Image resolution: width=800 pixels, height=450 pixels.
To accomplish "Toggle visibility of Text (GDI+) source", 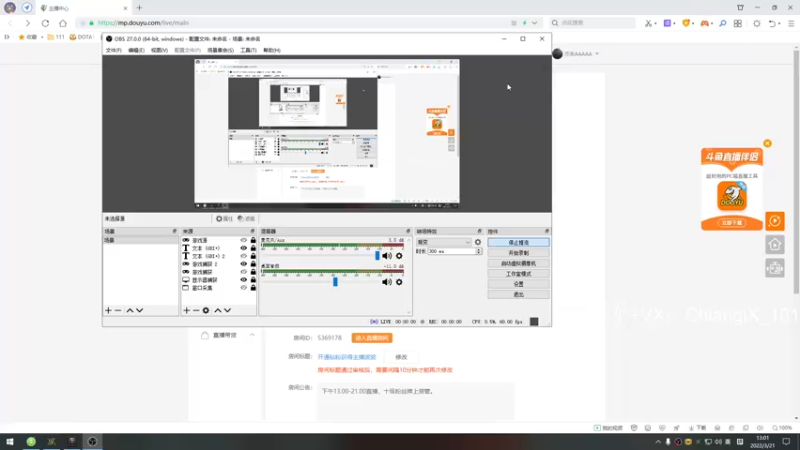I will [243, 248].
